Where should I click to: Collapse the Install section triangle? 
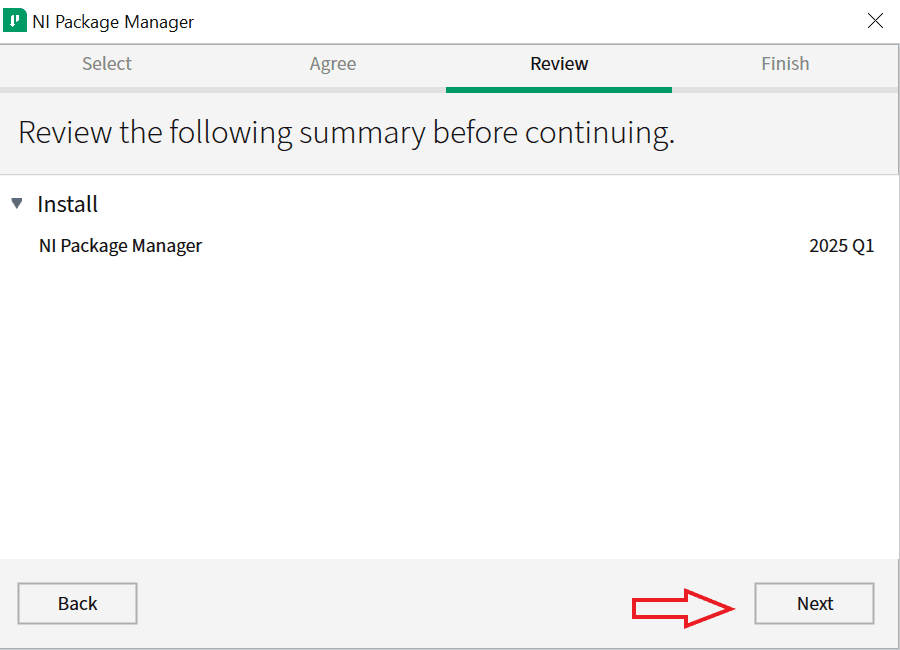[17, 204]
